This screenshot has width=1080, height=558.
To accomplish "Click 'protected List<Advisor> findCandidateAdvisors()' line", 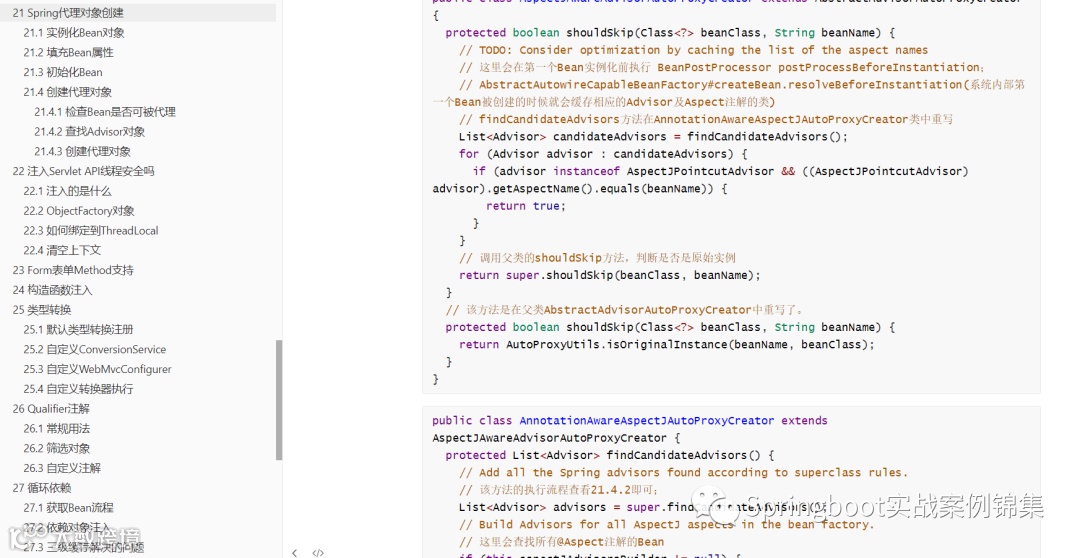I will 610,455.
